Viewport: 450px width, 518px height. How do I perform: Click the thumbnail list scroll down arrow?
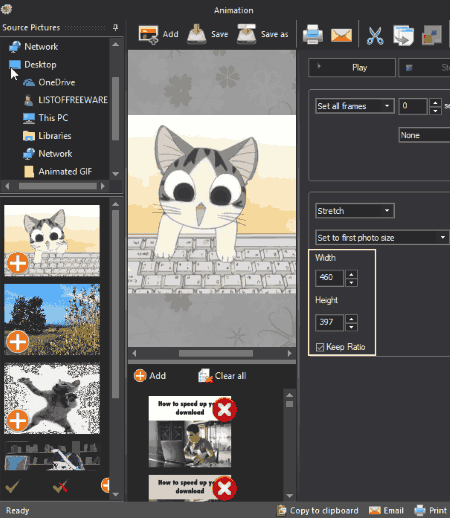[116, 494]
